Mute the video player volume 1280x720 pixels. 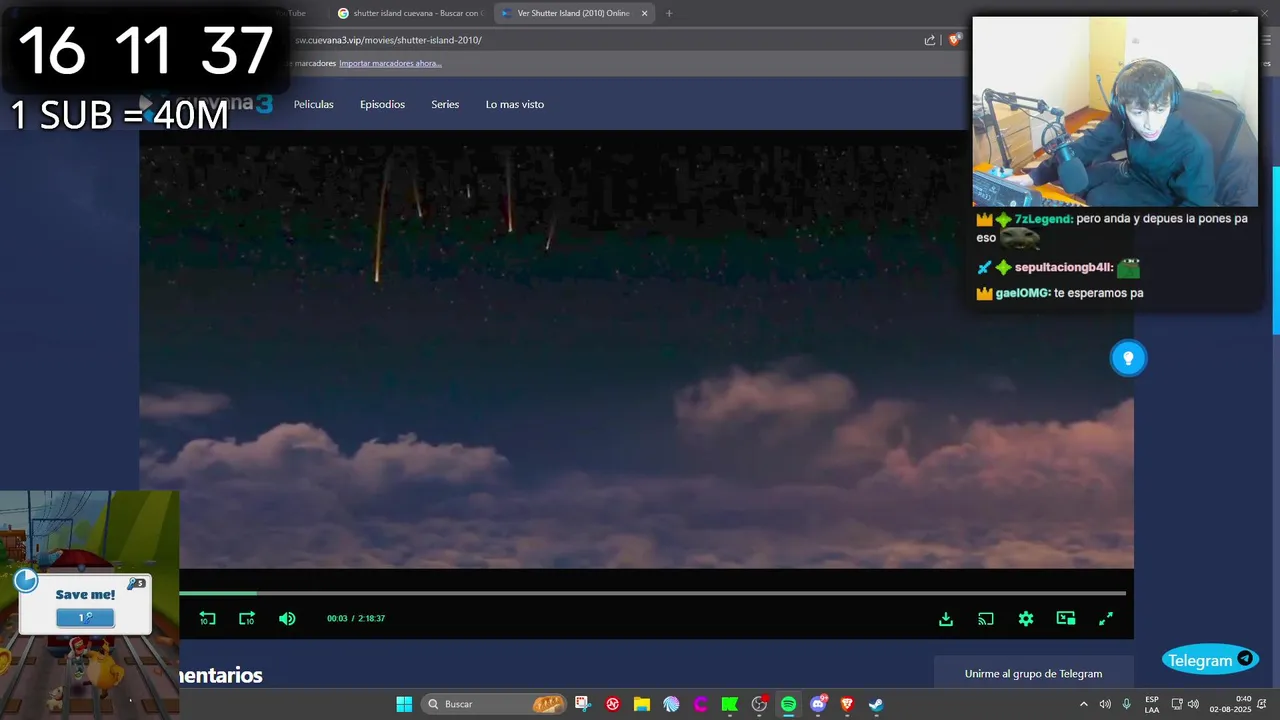[x=287, y=619]
